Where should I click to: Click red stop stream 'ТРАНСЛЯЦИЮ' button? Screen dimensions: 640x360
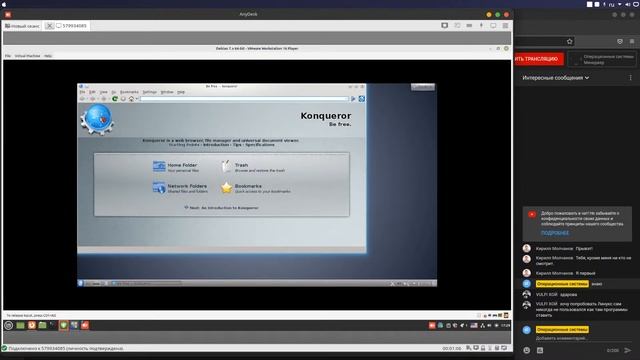539,59
